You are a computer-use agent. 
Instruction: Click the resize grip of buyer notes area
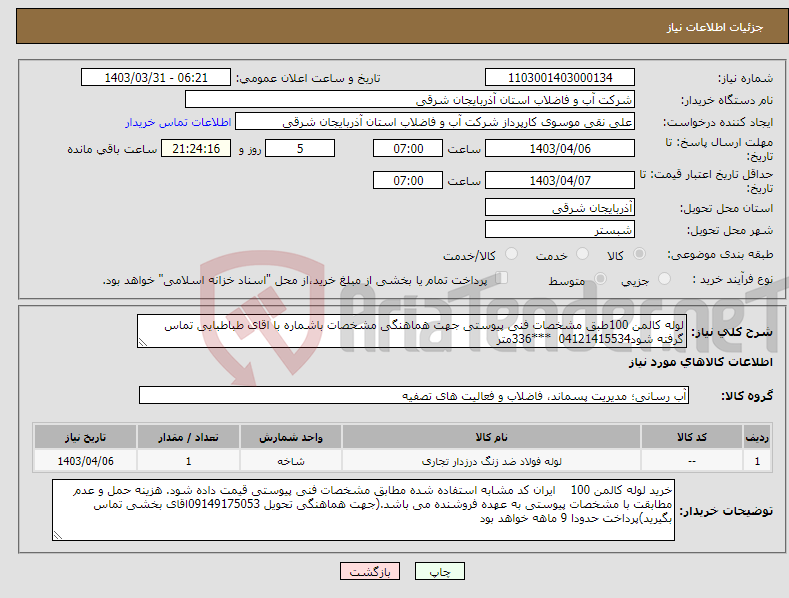point(58,536)
